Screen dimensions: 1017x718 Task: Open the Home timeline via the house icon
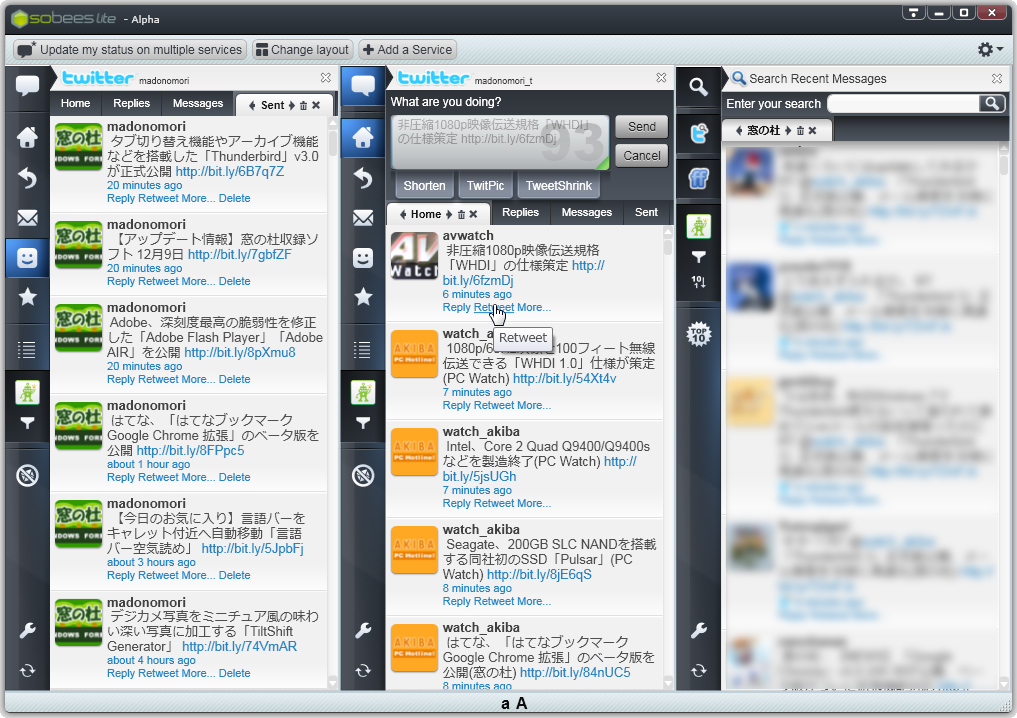[27, 137]
